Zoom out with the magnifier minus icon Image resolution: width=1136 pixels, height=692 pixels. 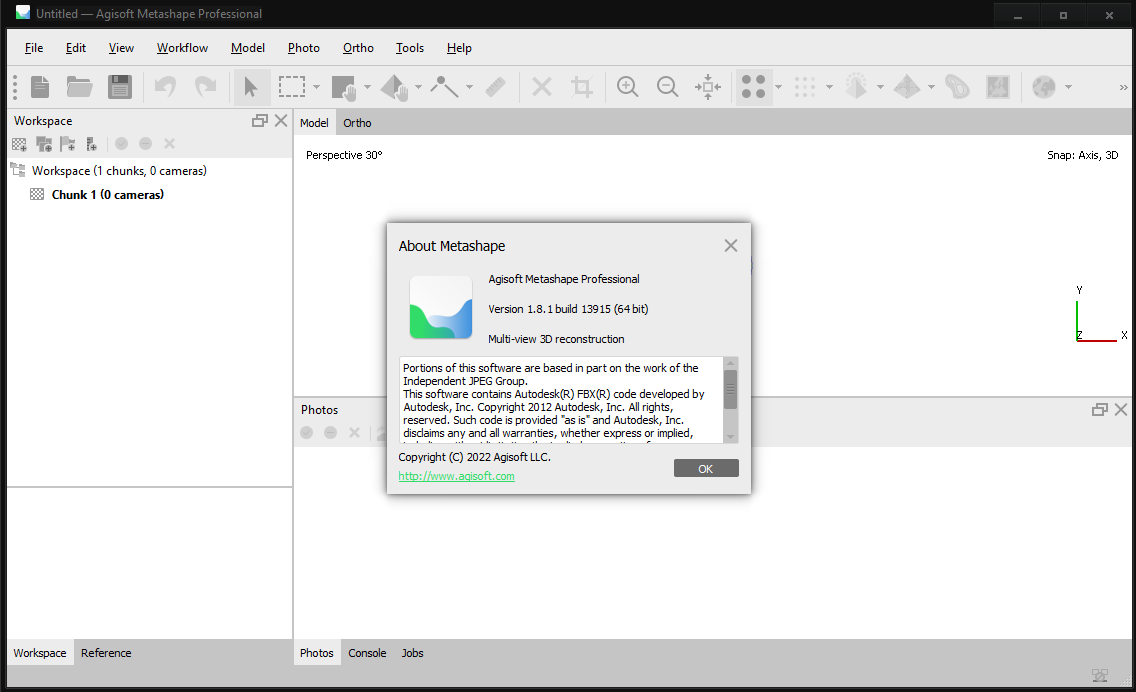click(667, 87)
